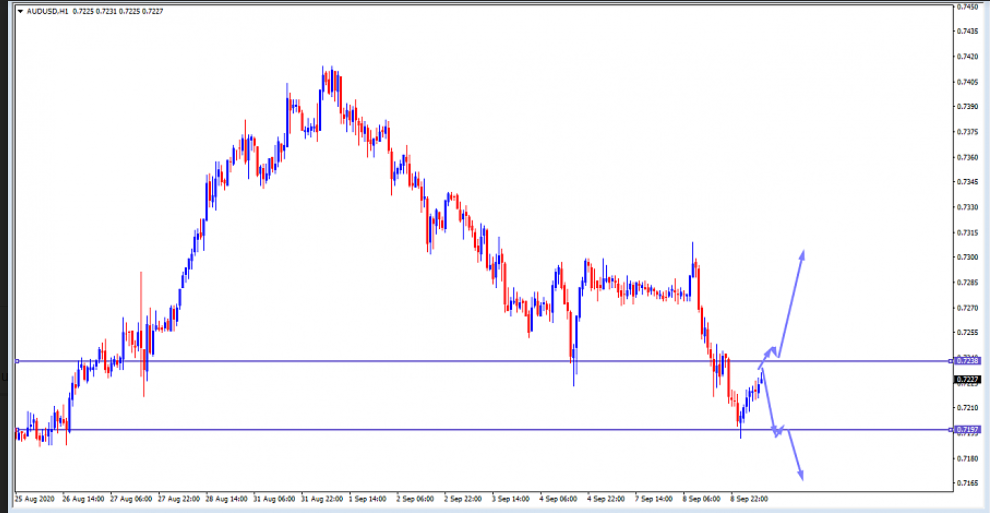This screenshot has height=513, width=990.
Task: Select the lower horizontal line left anchor handle
Action: pyautogui.click(x=17, y=430)
